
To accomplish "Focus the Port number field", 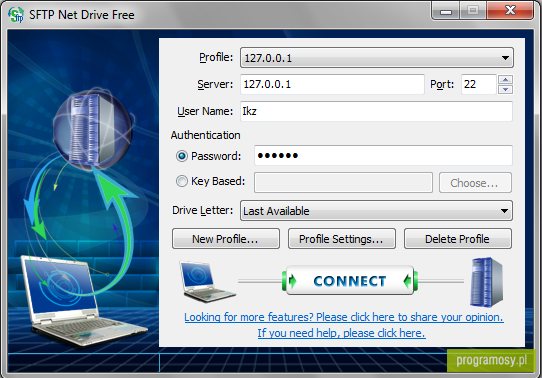I will (x=479, y=84).
